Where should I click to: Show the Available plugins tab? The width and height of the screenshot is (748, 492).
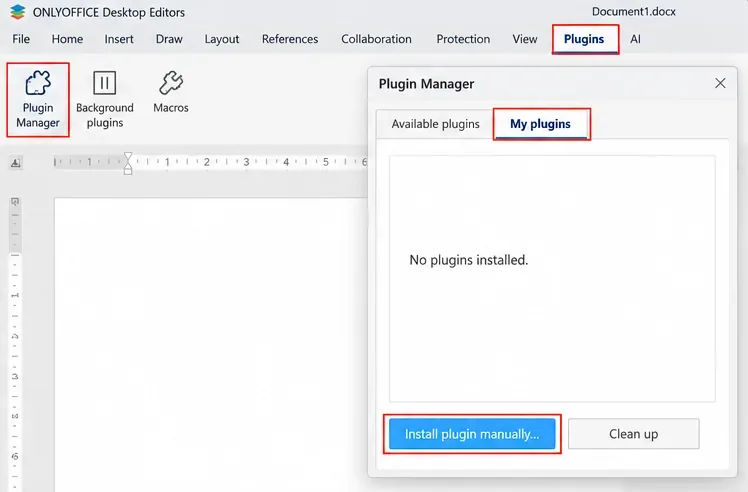(435, 124)
